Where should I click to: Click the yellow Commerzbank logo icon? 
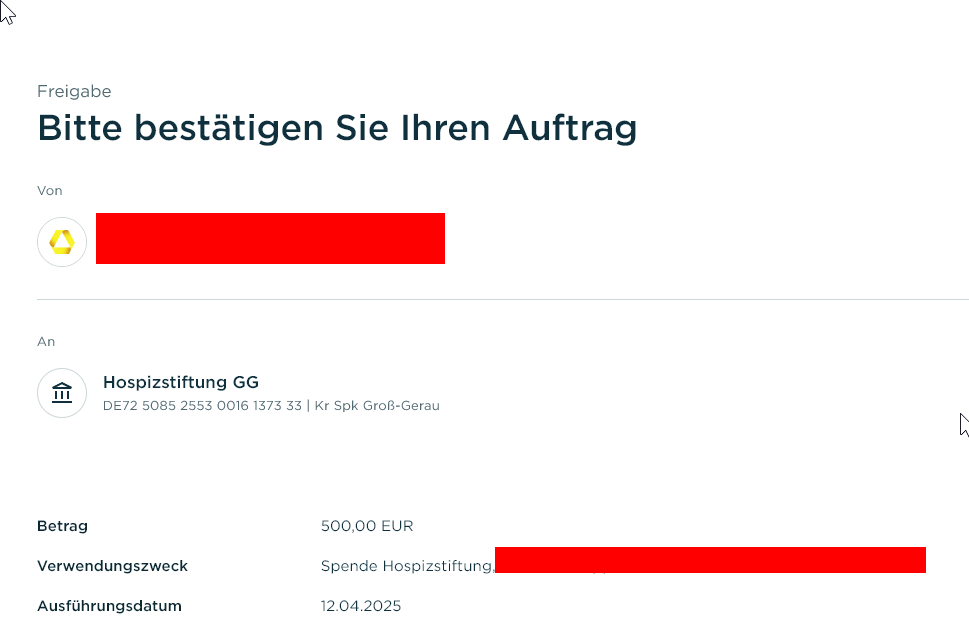(x=62, y=242)
